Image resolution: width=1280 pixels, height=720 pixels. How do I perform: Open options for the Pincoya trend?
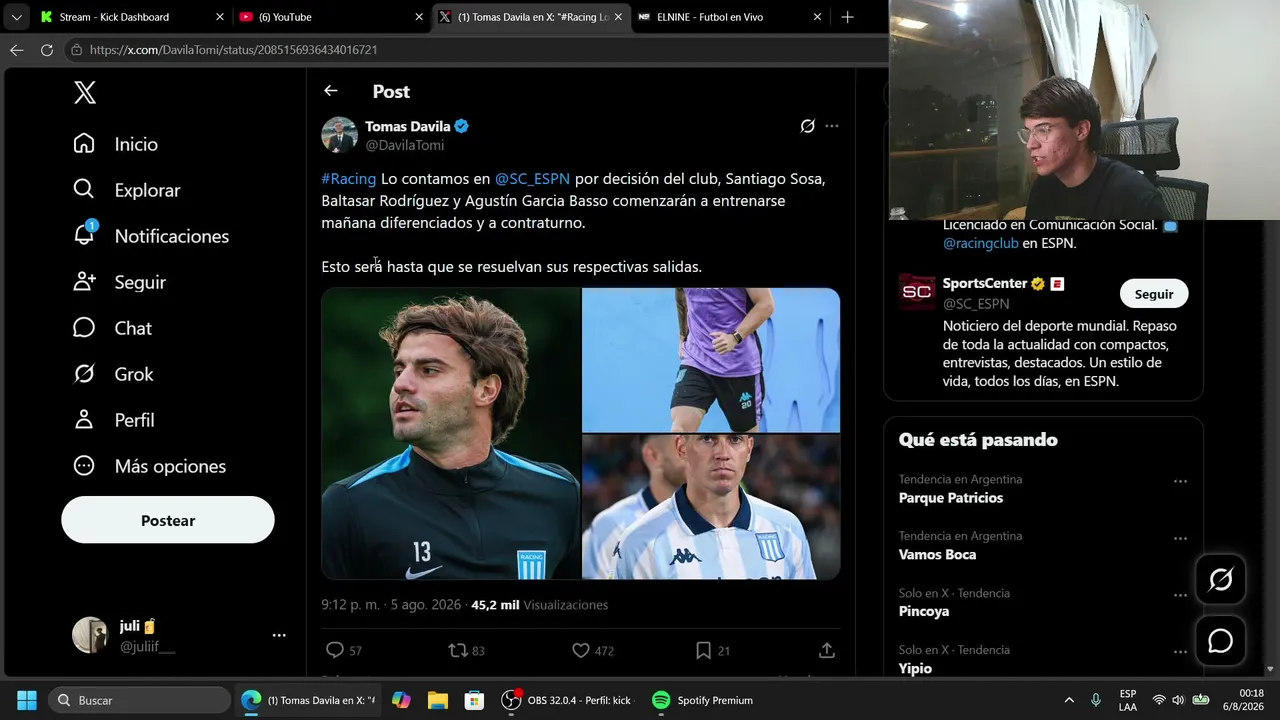[x=1180, y=595]
